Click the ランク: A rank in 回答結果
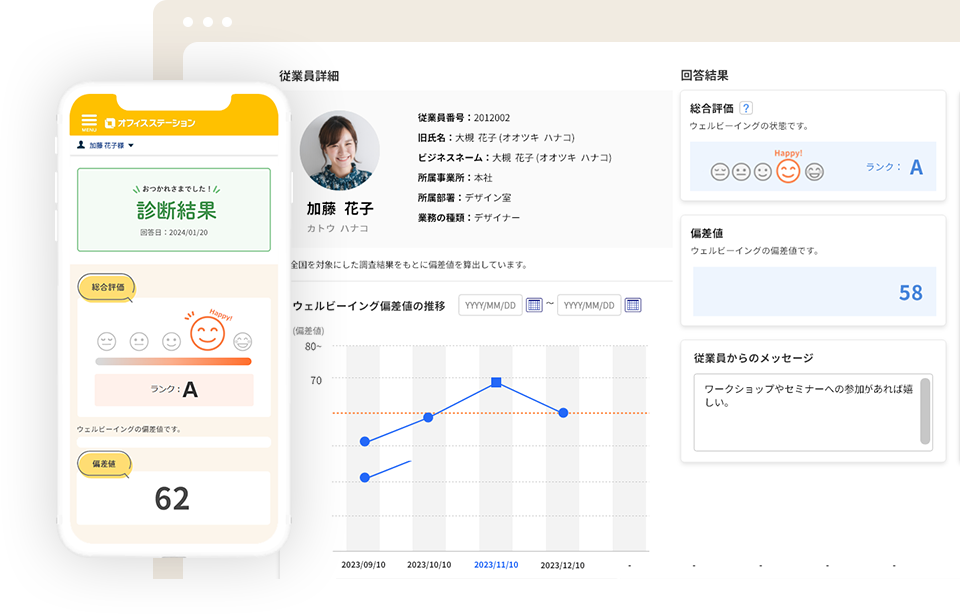The width and height of the screenshot is (960, 614). (x=894, y=167)
